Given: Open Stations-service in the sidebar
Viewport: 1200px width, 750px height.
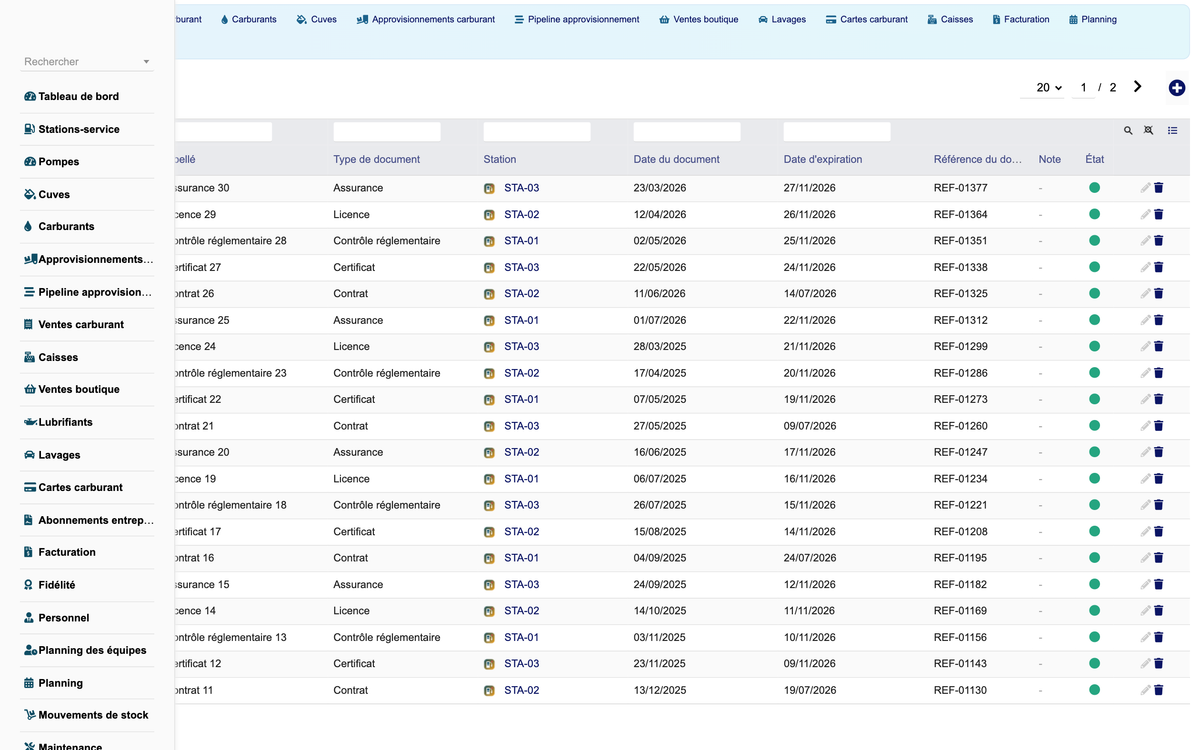Looking at the screenshot, I should 79,129.
